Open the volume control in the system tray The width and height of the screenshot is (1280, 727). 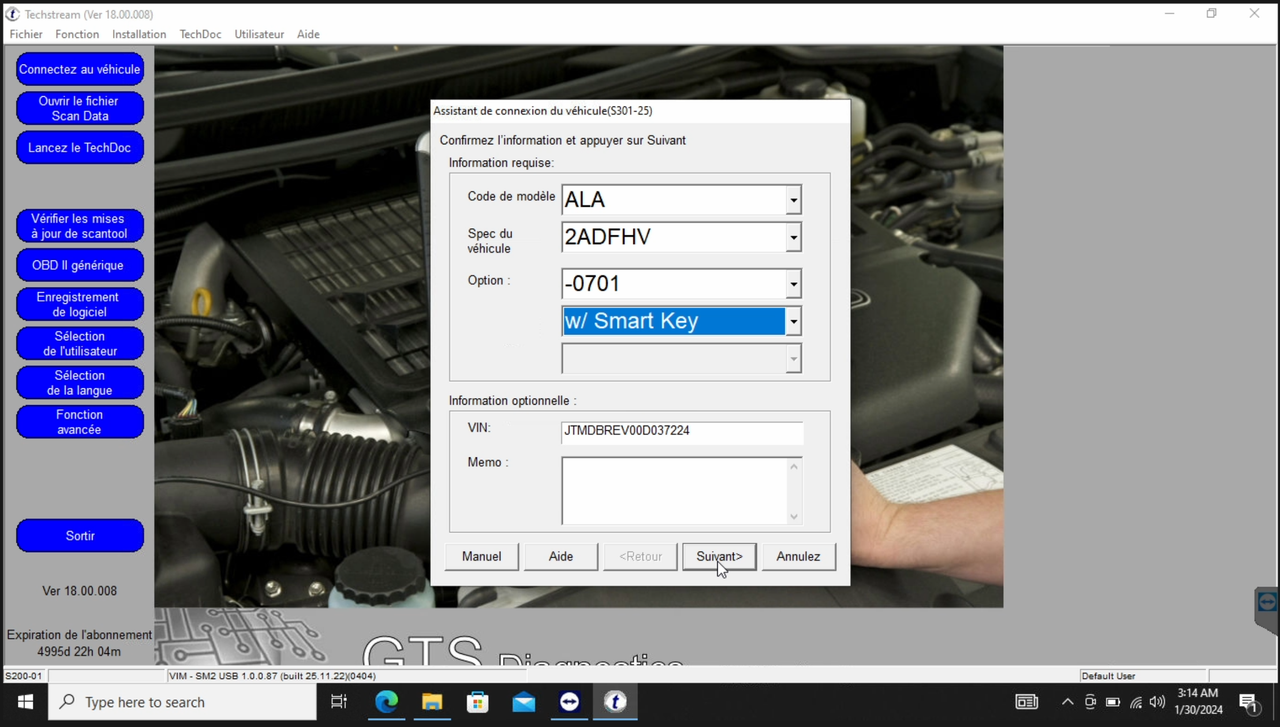coord(1157,702)
